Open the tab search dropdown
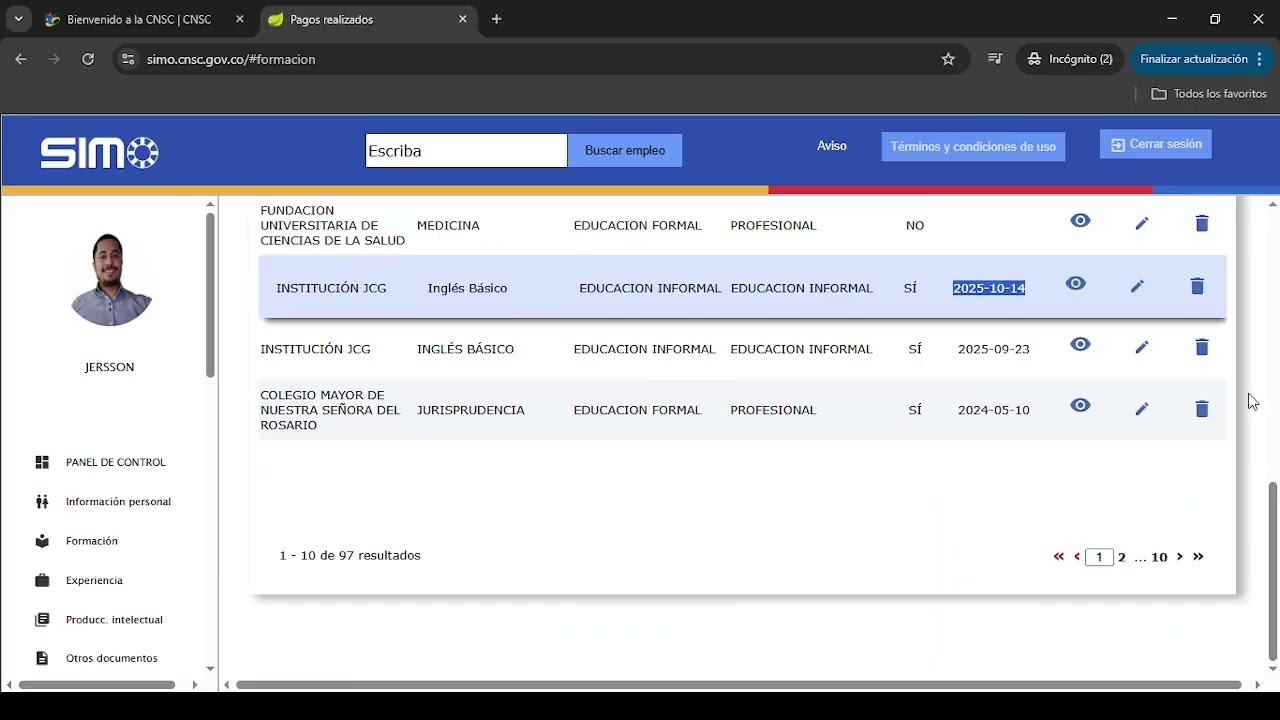This screenshot has width=1280, height=720. click(18, 19)
